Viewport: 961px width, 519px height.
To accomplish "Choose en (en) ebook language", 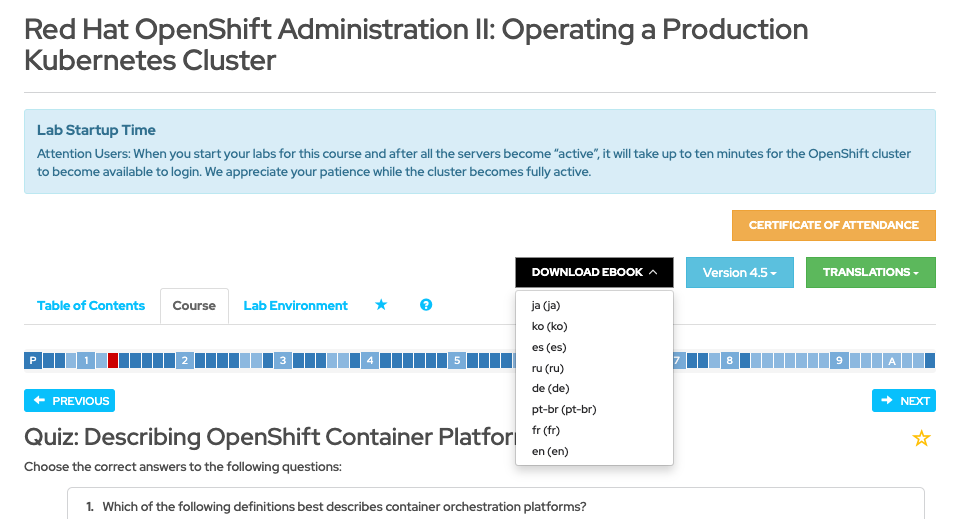I will click(x=550, y=451).
